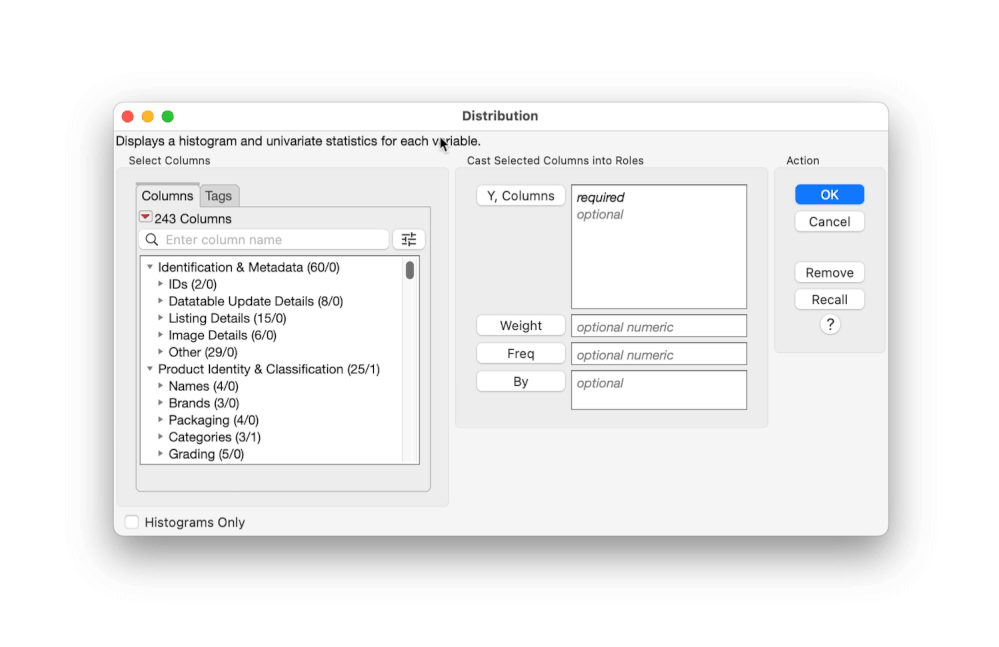
Task: Minimize the Distribution window
Action: (x=148, y=116)
